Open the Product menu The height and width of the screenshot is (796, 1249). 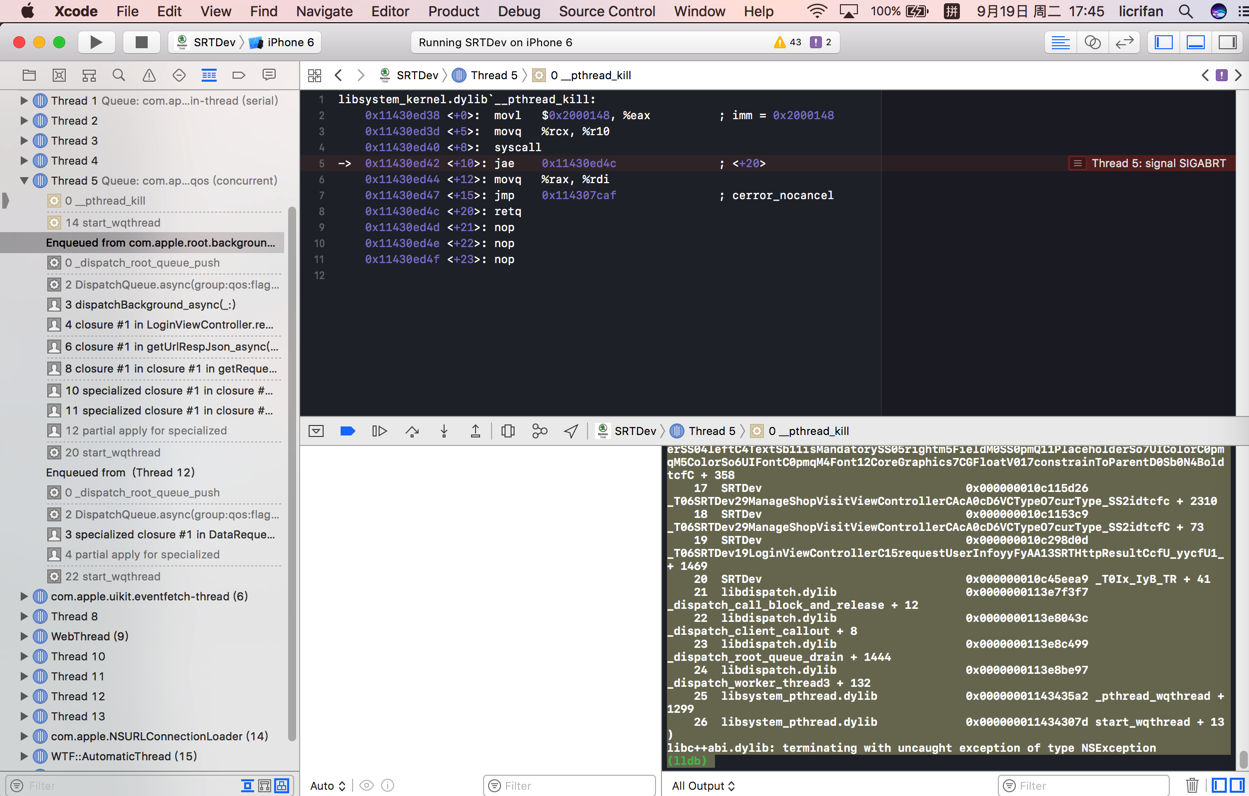[x=453, y=11]
